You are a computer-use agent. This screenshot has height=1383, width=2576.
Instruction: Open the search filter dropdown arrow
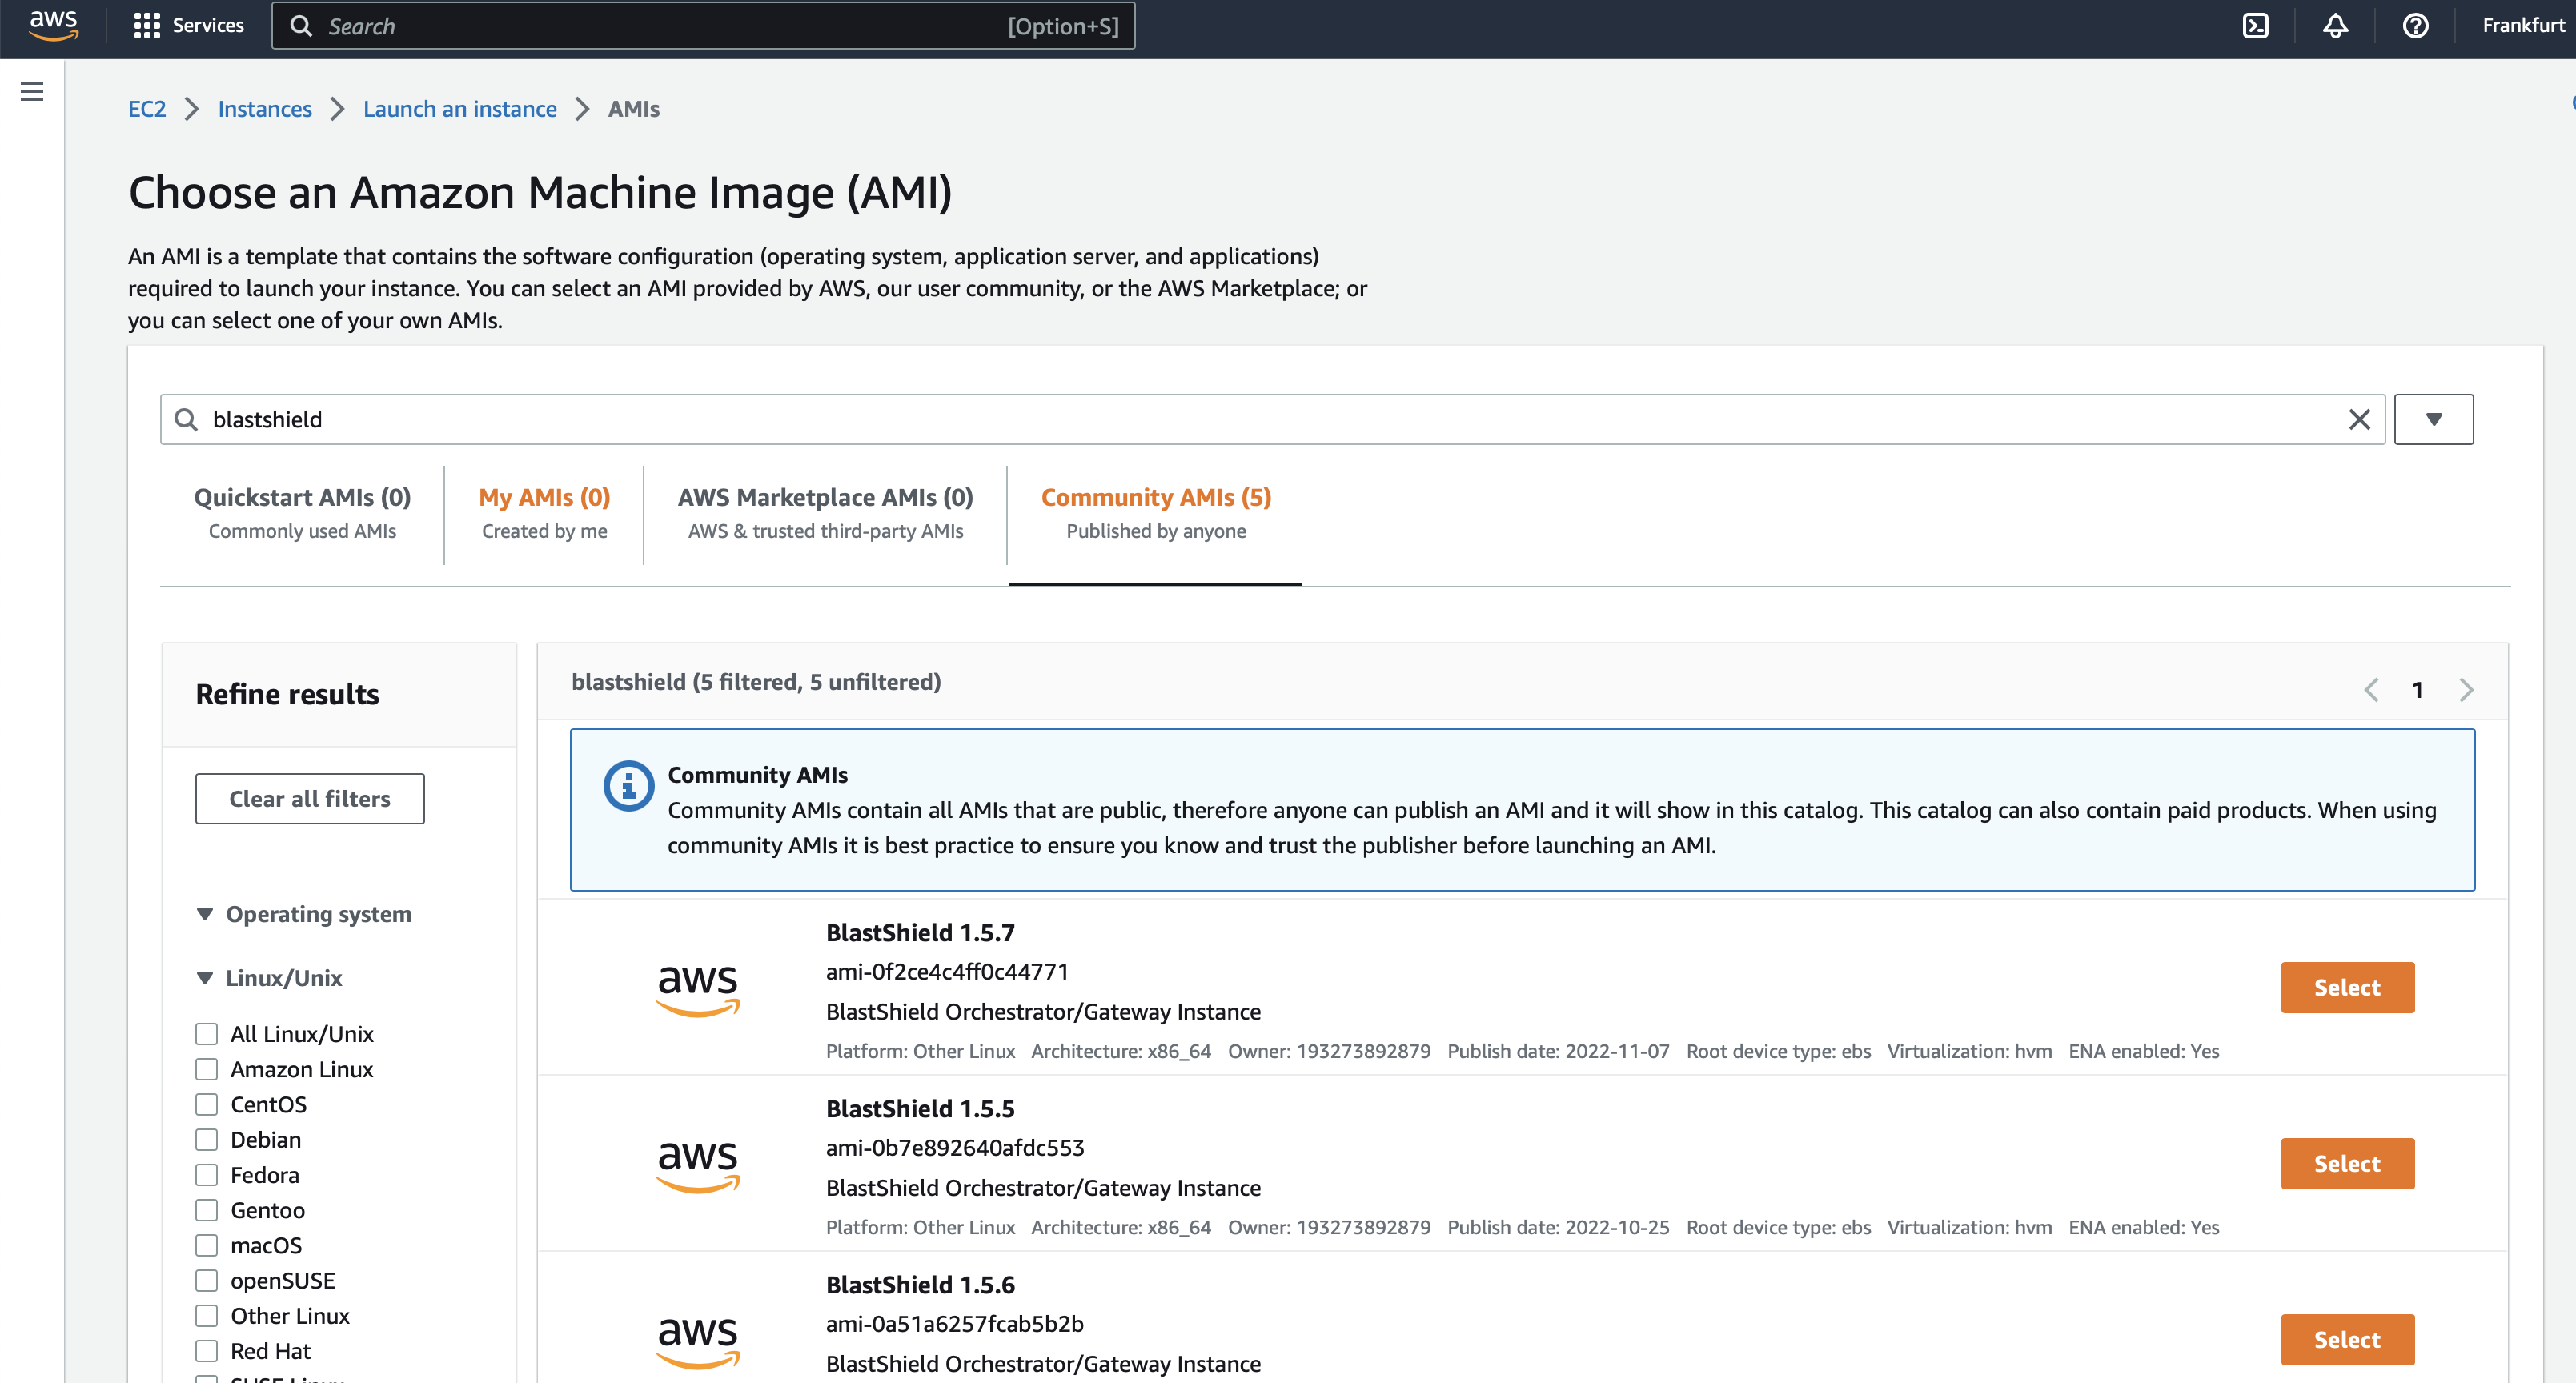2433,419
